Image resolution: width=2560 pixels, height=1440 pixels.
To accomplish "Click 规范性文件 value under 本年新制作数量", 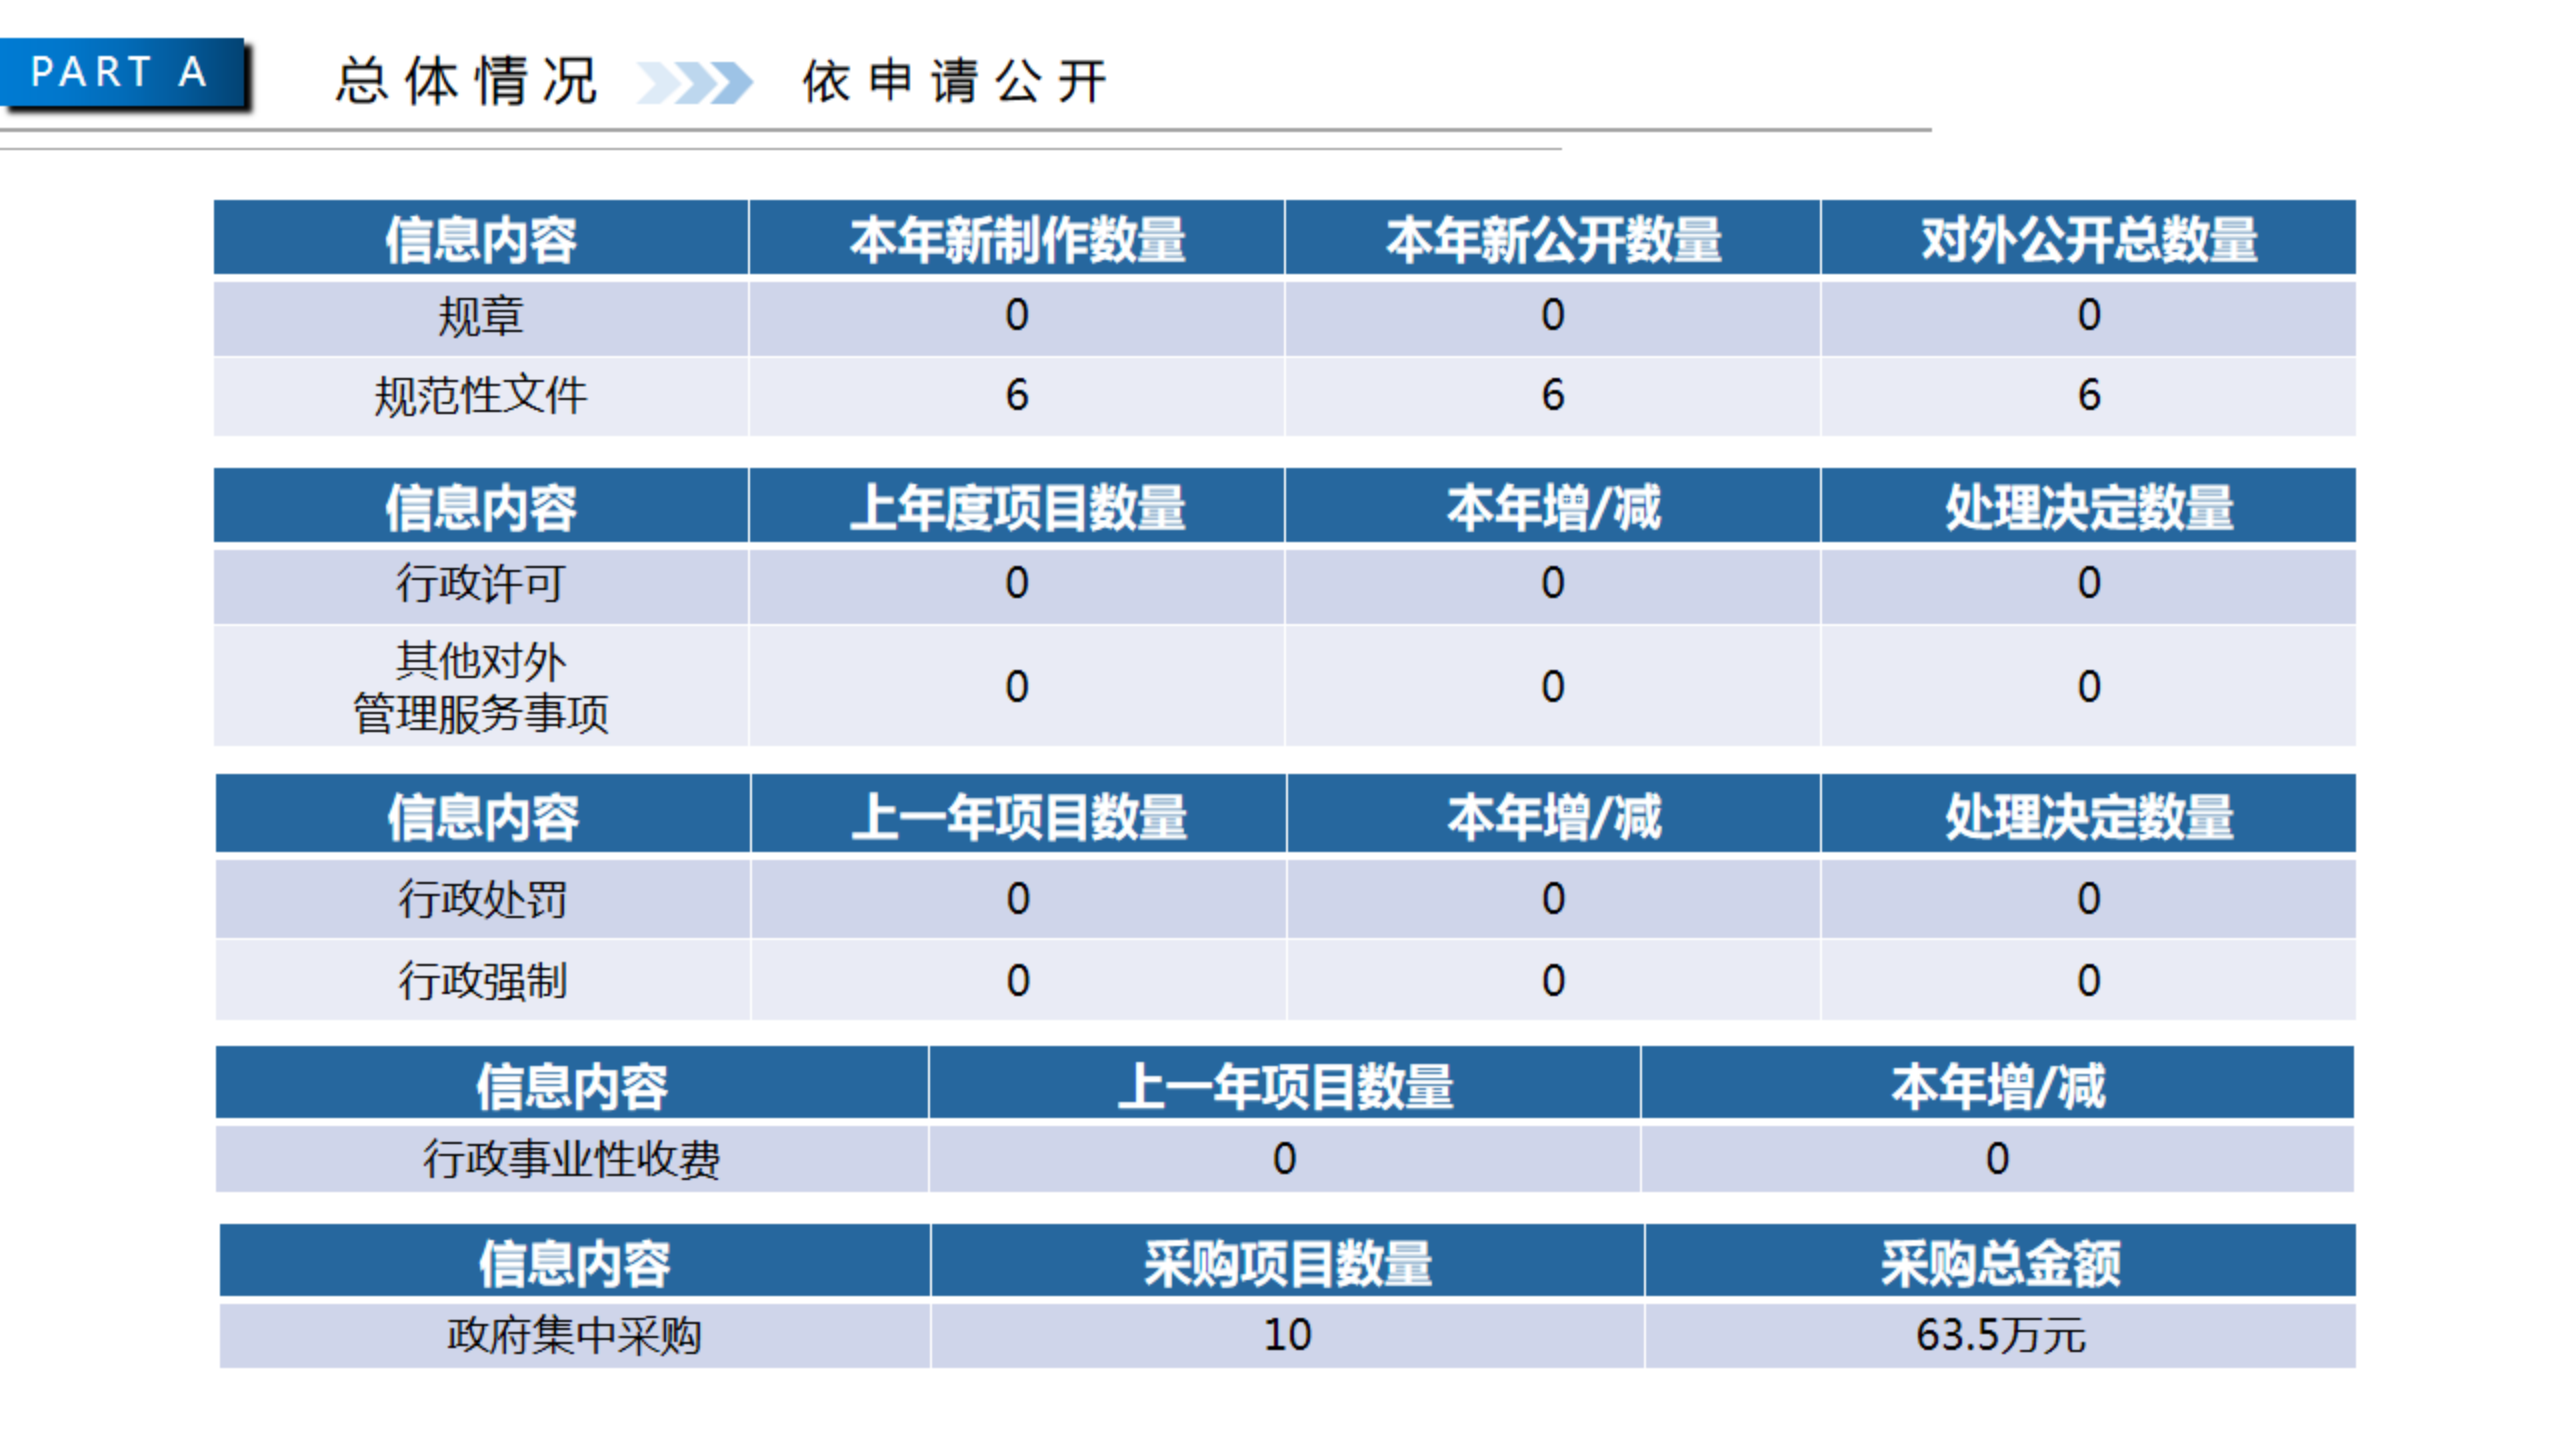I will pos(1016,395).
